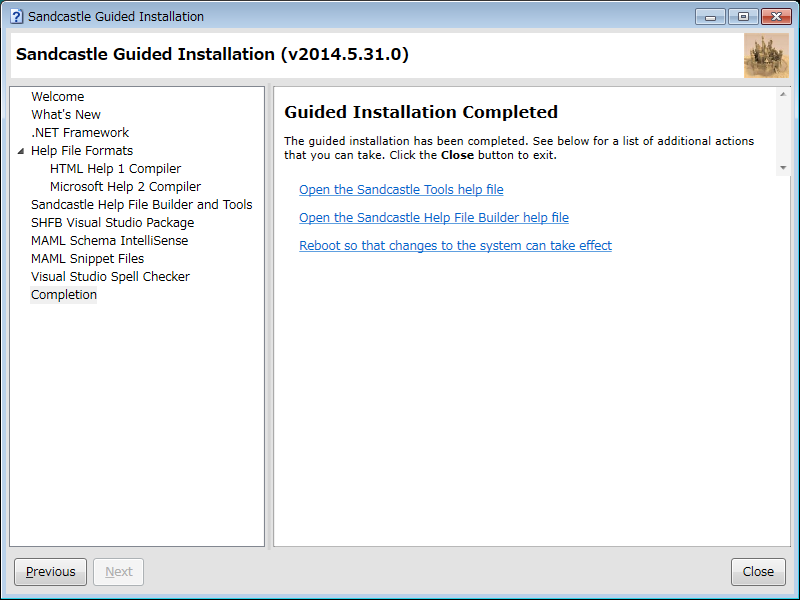Click the Previous button

tap(51, 571)
